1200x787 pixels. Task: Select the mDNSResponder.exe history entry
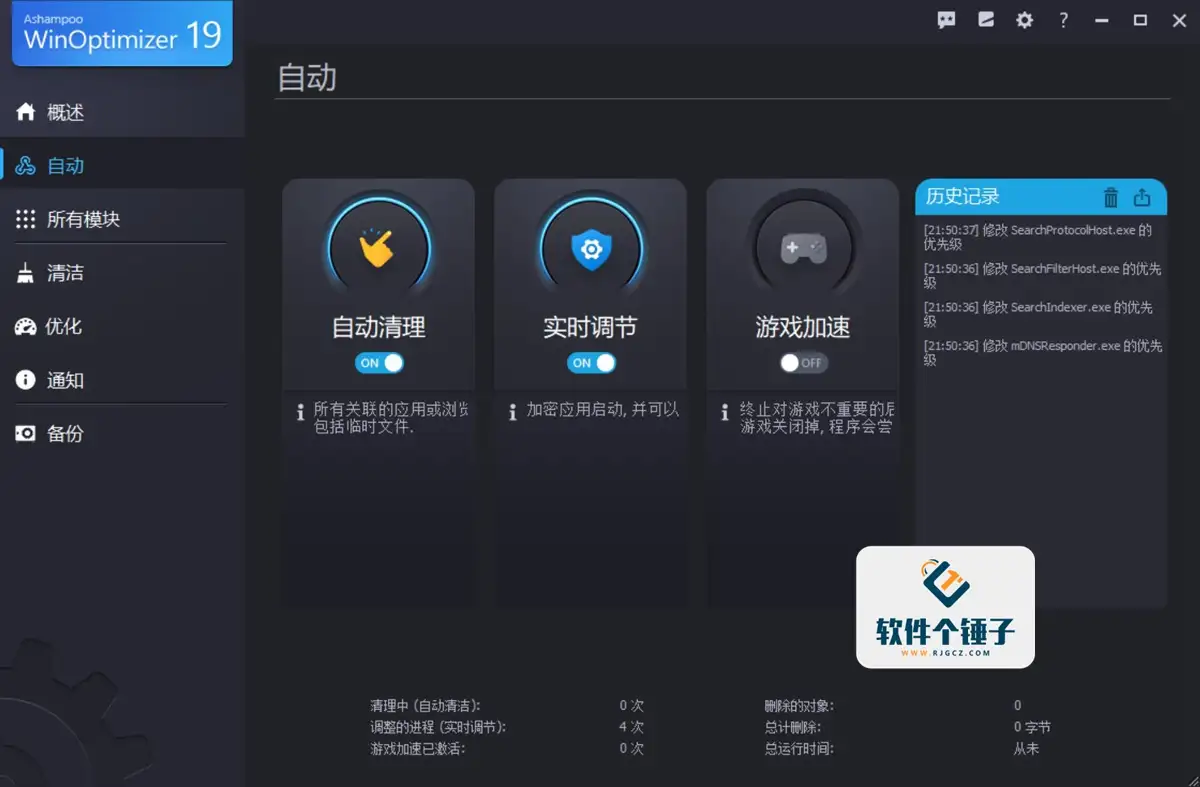(x=1041, y=353)
